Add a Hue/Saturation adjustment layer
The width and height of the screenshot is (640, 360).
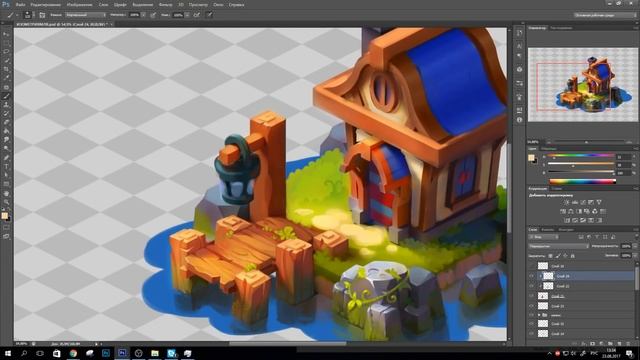coord(563,211)
